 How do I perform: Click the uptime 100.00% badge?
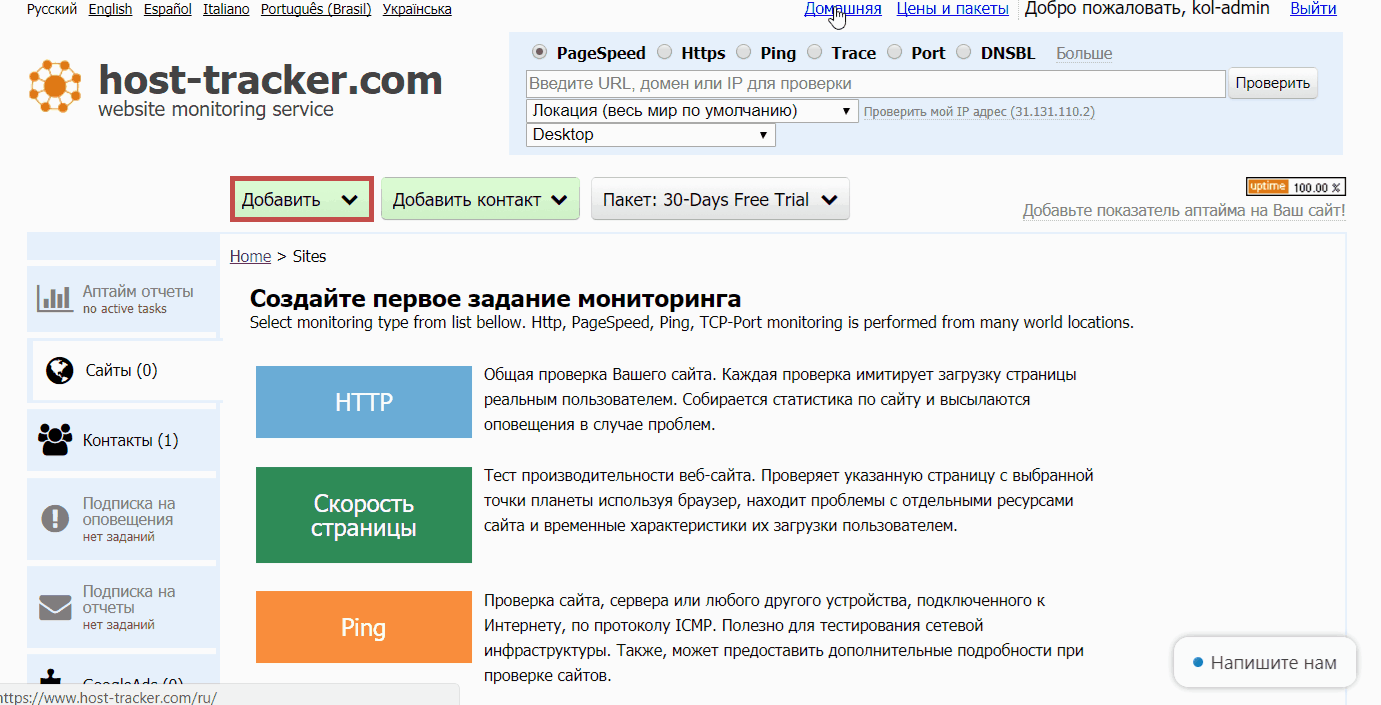(x=1295, y=187)
